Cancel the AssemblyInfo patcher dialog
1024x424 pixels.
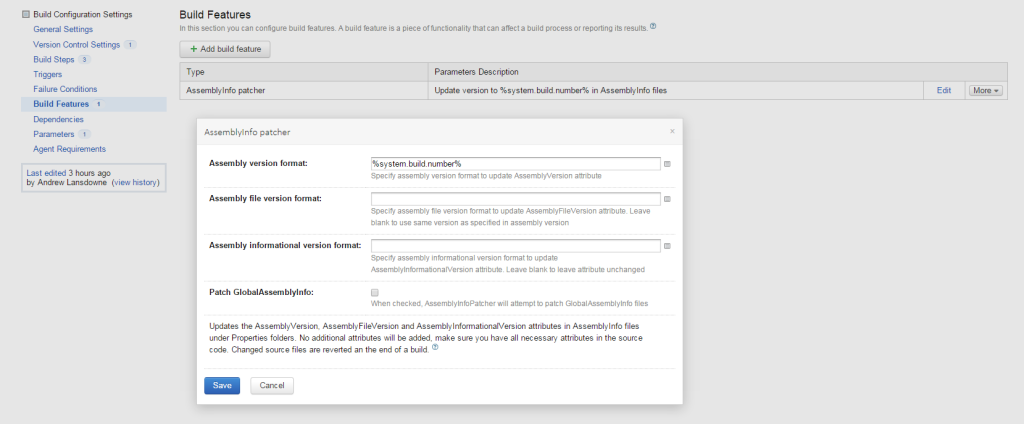click(272, 385)
